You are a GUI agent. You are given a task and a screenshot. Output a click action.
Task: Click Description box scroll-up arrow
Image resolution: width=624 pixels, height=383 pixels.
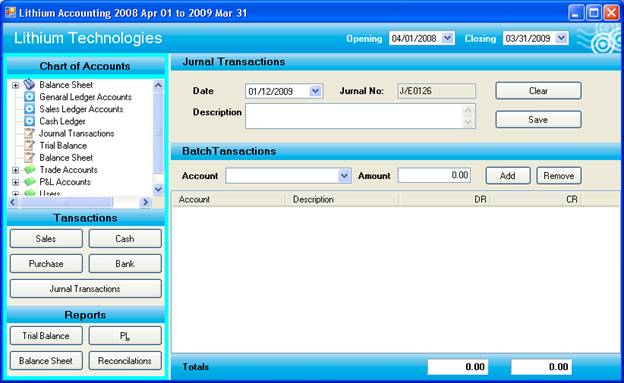468,110
